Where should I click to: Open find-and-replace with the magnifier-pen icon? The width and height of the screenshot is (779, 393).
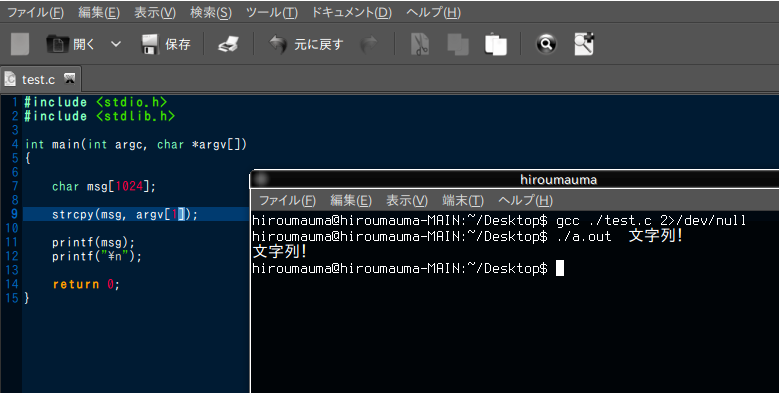click(584, 44)
